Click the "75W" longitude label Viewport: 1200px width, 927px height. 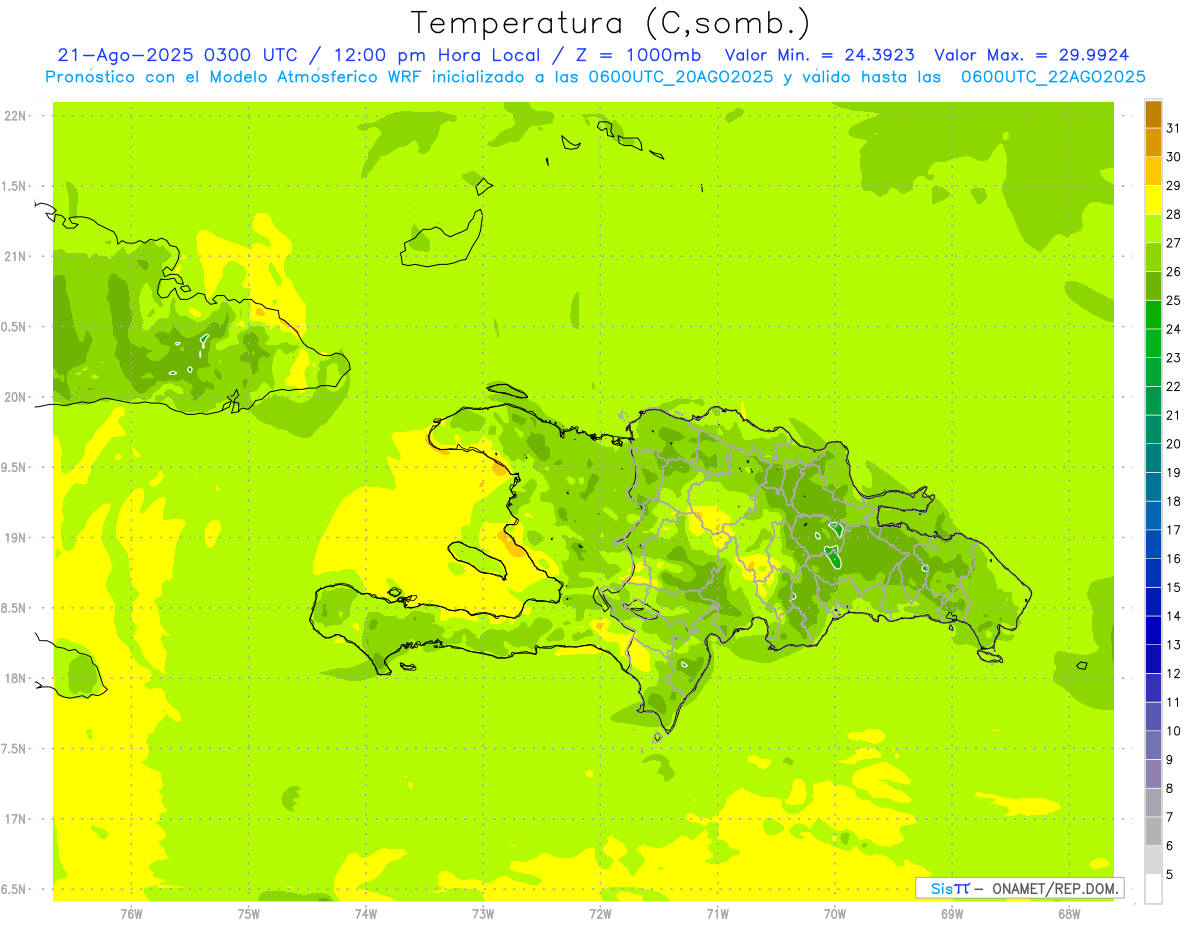point(249,914)
